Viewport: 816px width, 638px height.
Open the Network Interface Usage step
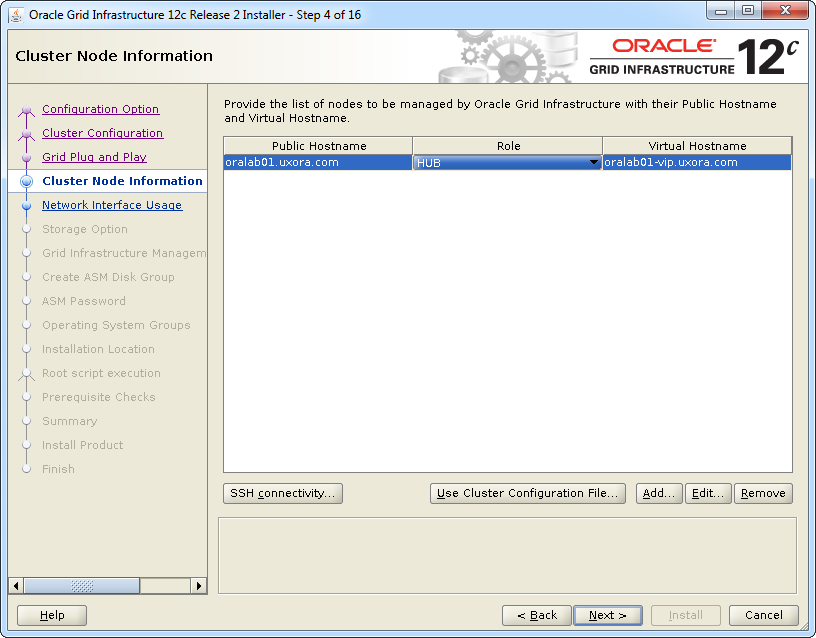click(x=112, y=205)
